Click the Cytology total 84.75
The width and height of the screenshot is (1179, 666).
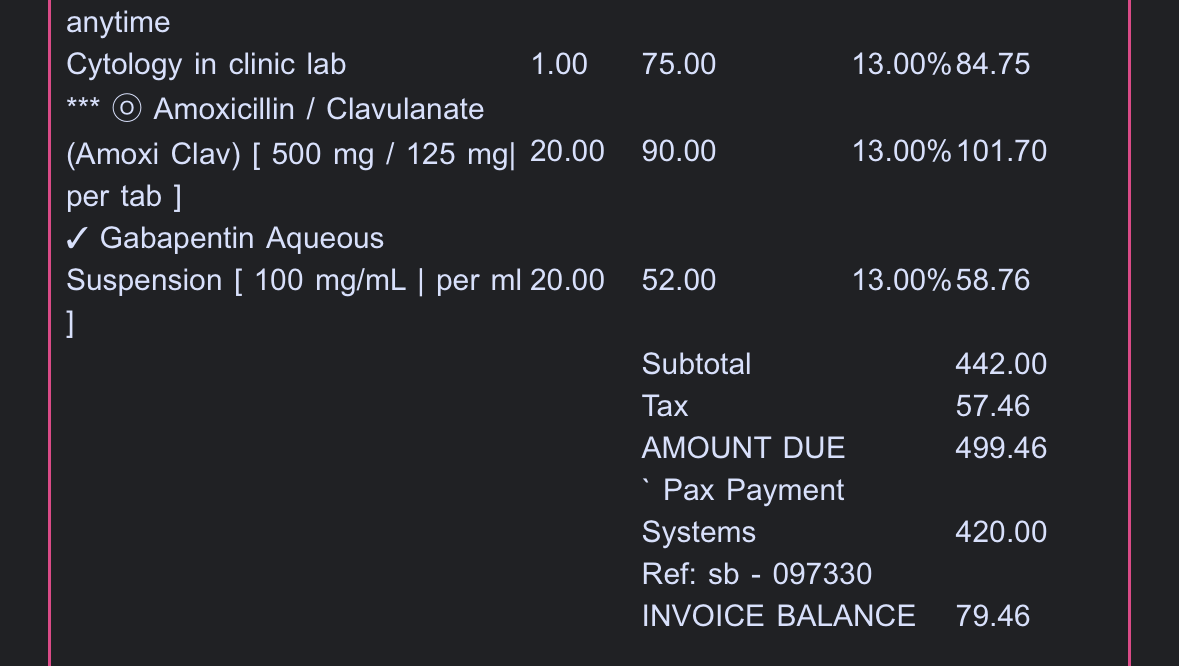pos(992,65)
